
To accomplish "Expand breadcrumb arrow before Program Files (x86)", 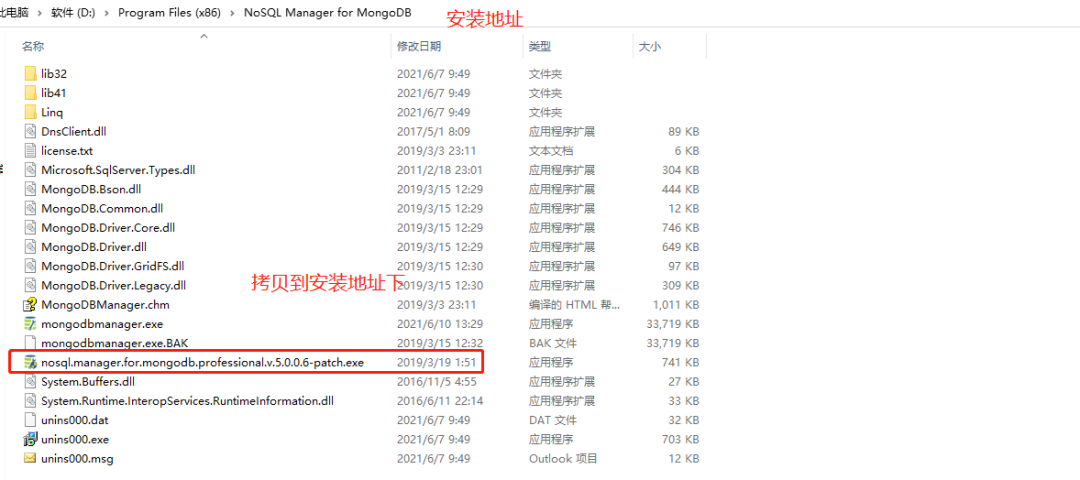I will tap(105, 14).
